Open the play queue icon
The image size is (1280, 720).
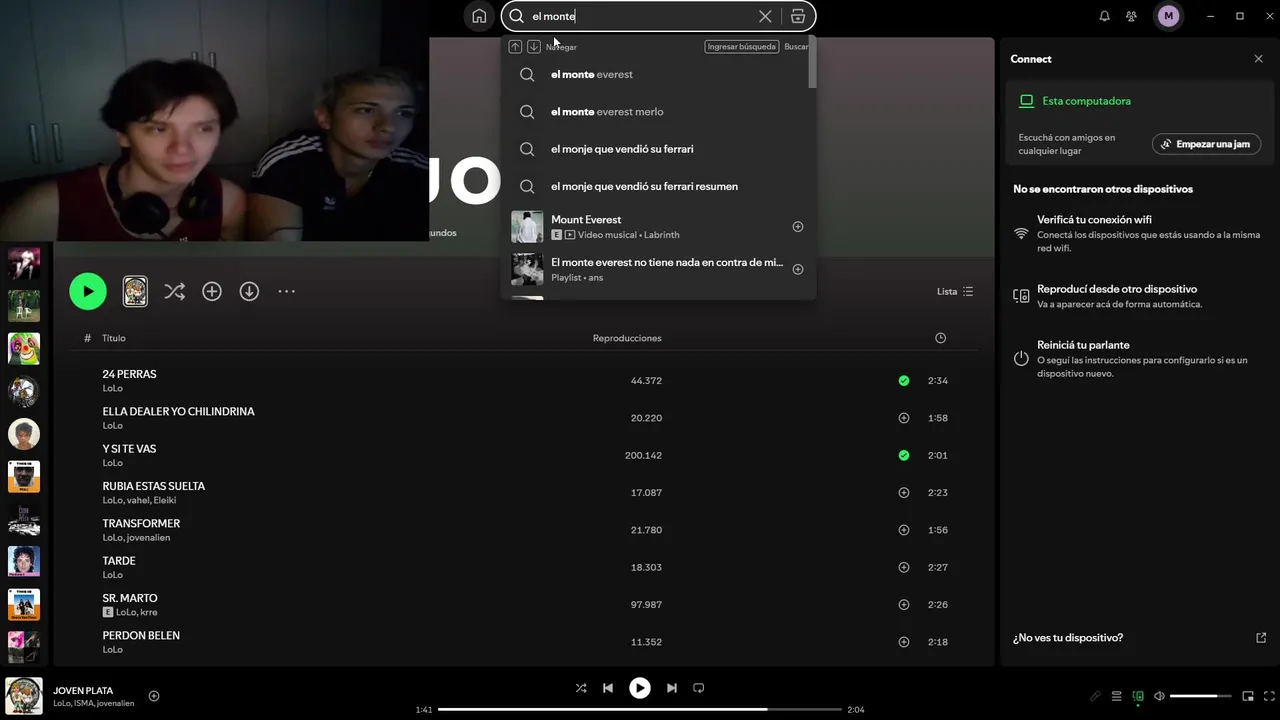pyautogui.click(x=1117, y=696)
